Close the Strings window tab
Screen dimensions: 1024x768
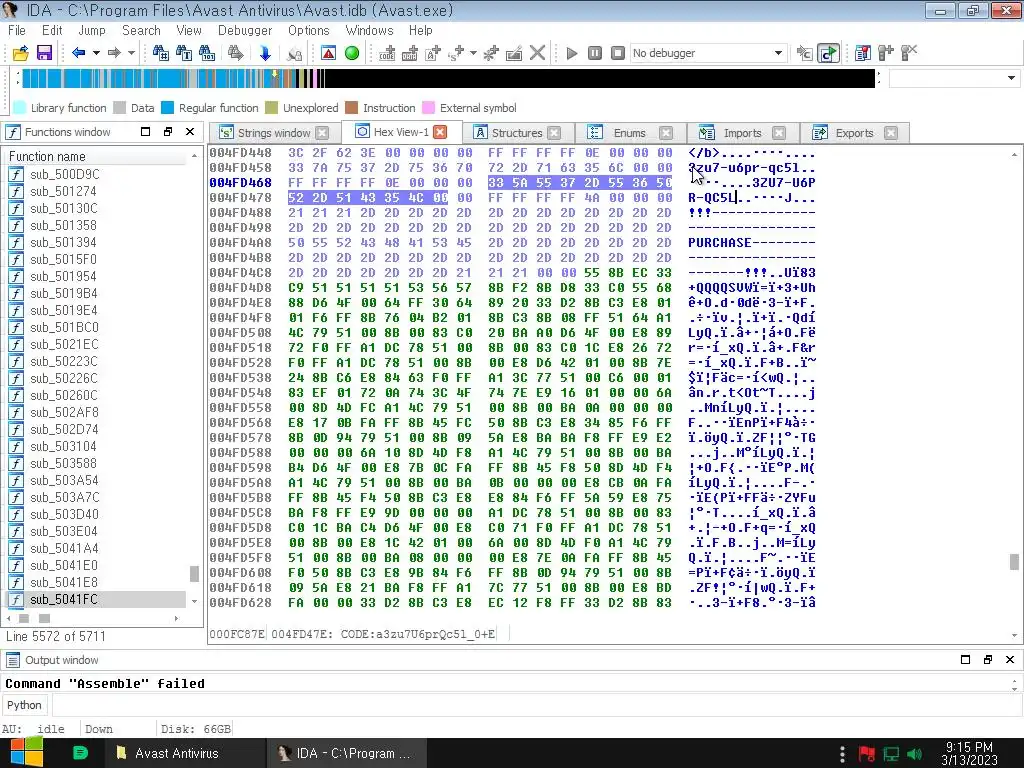coord(322,133)
